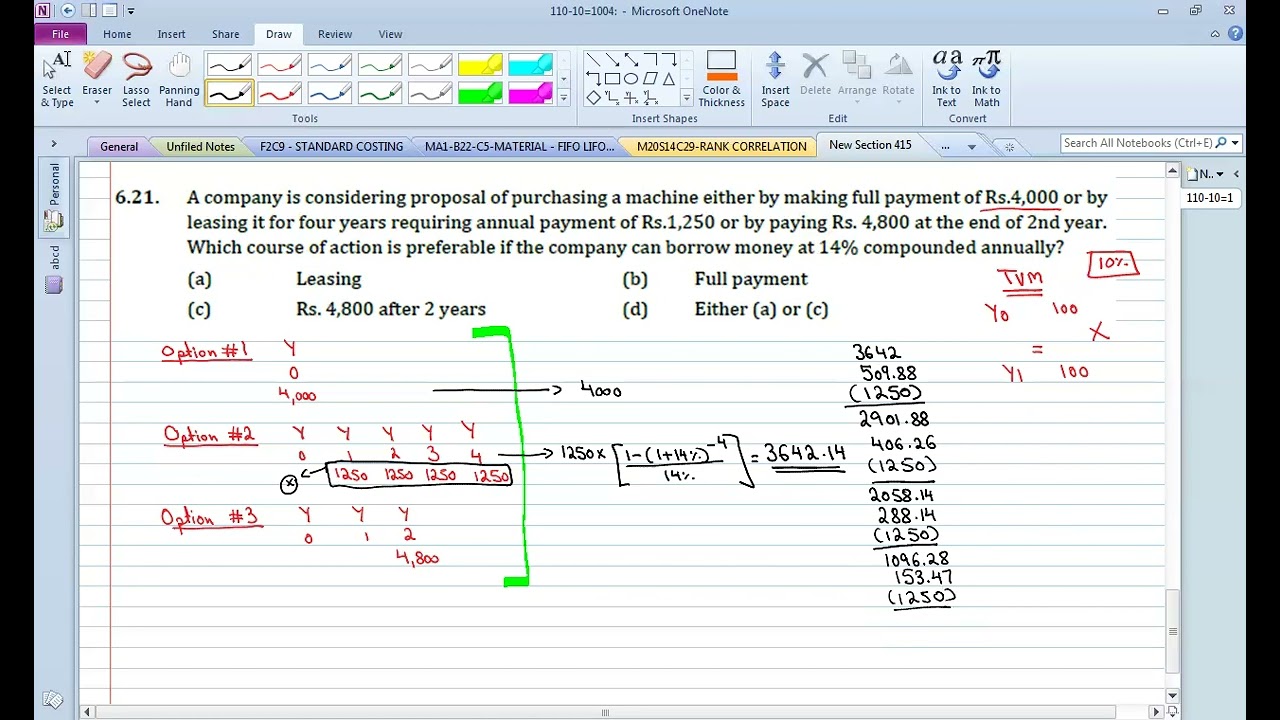This screenshot has height=720, width=1280.
Task: Insert an ellipse shape
Action: pyautogui.click(x=631, y=79)
